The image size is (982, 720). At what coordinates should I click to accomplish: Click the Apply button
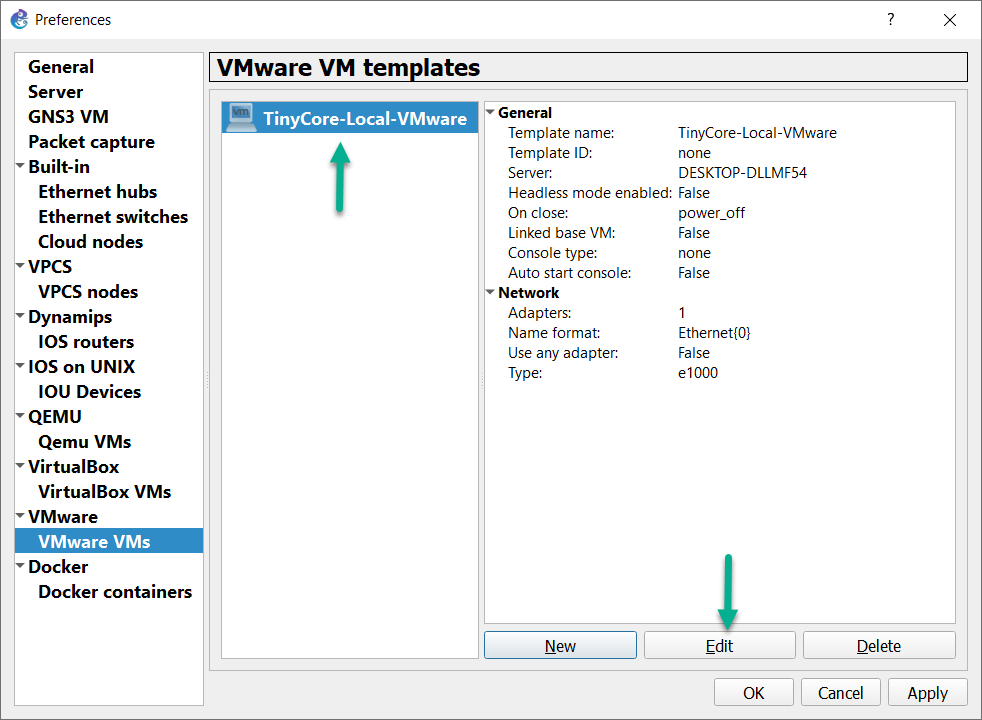(x=928, y=692)
